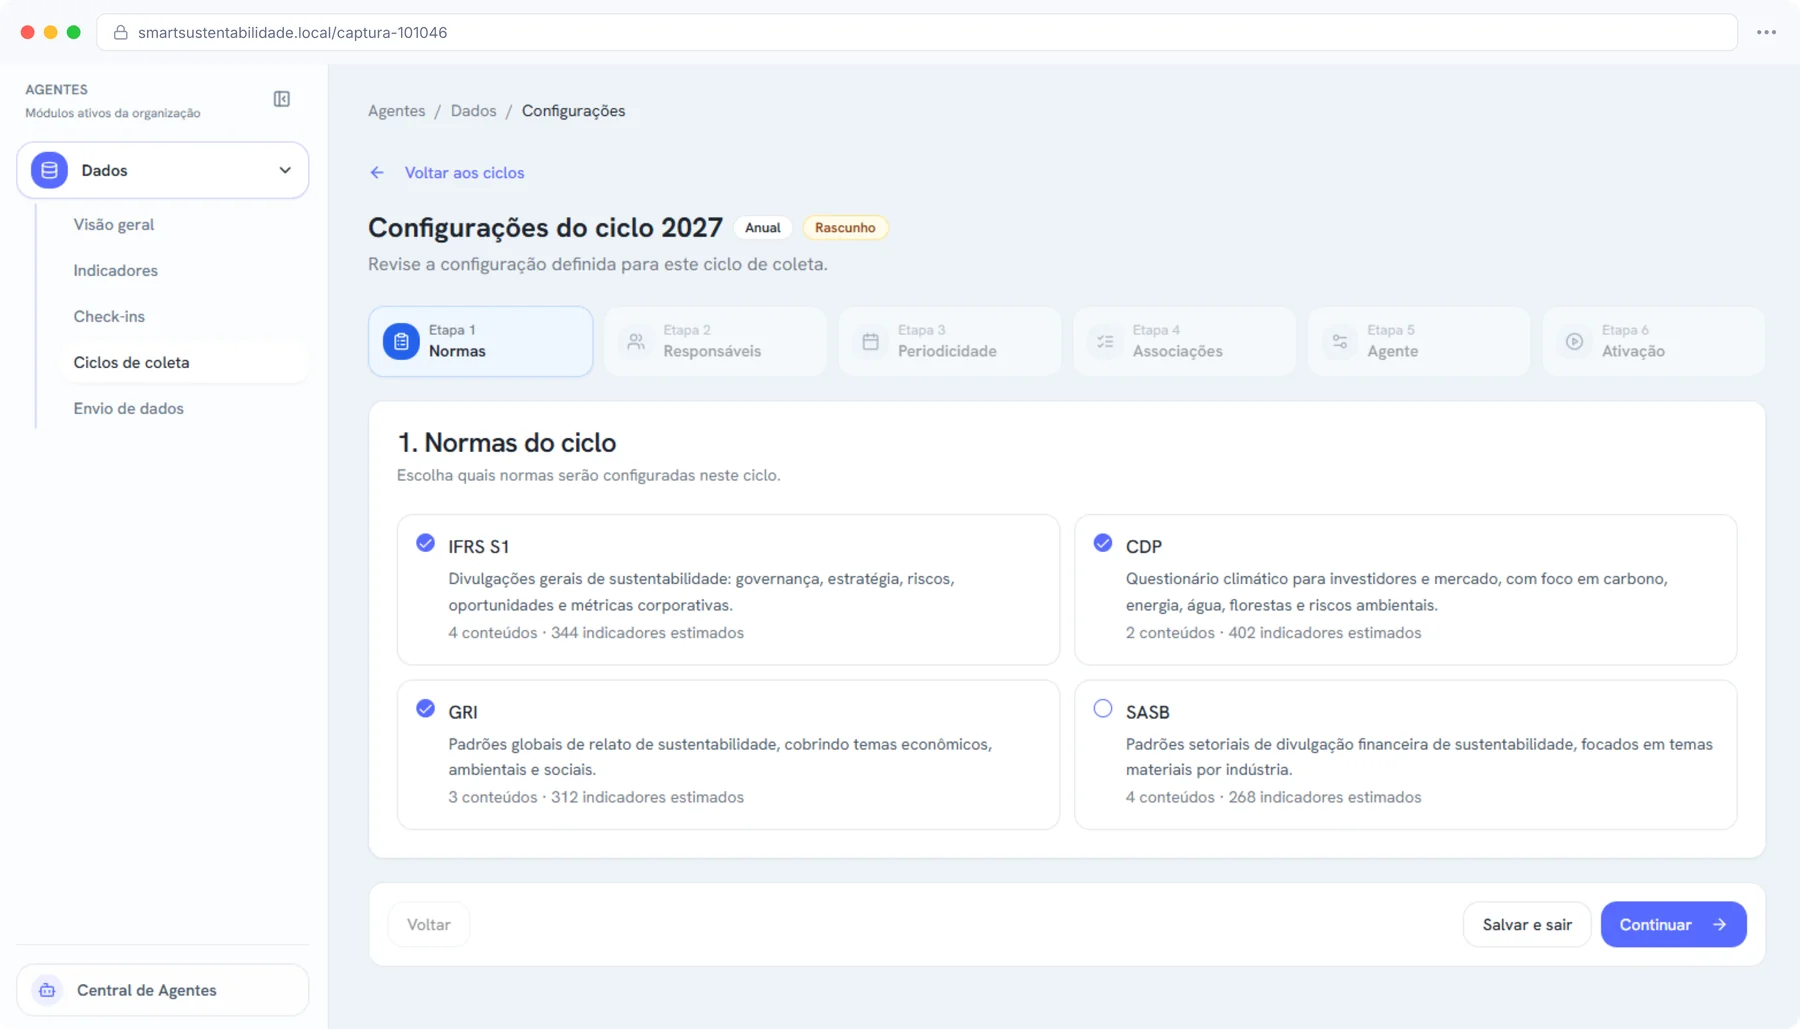
Task: Click the Rascunho status badge
Action: (845, 228)
